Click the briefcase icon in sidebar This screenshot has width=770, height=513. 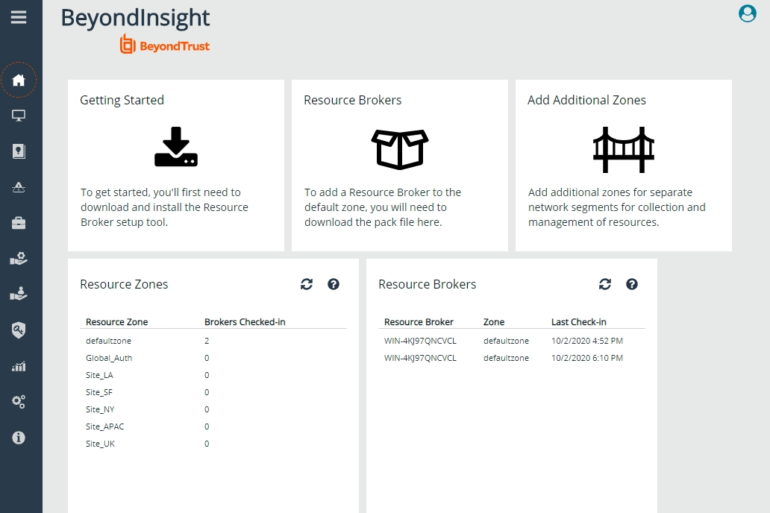(x=18, y=222)
